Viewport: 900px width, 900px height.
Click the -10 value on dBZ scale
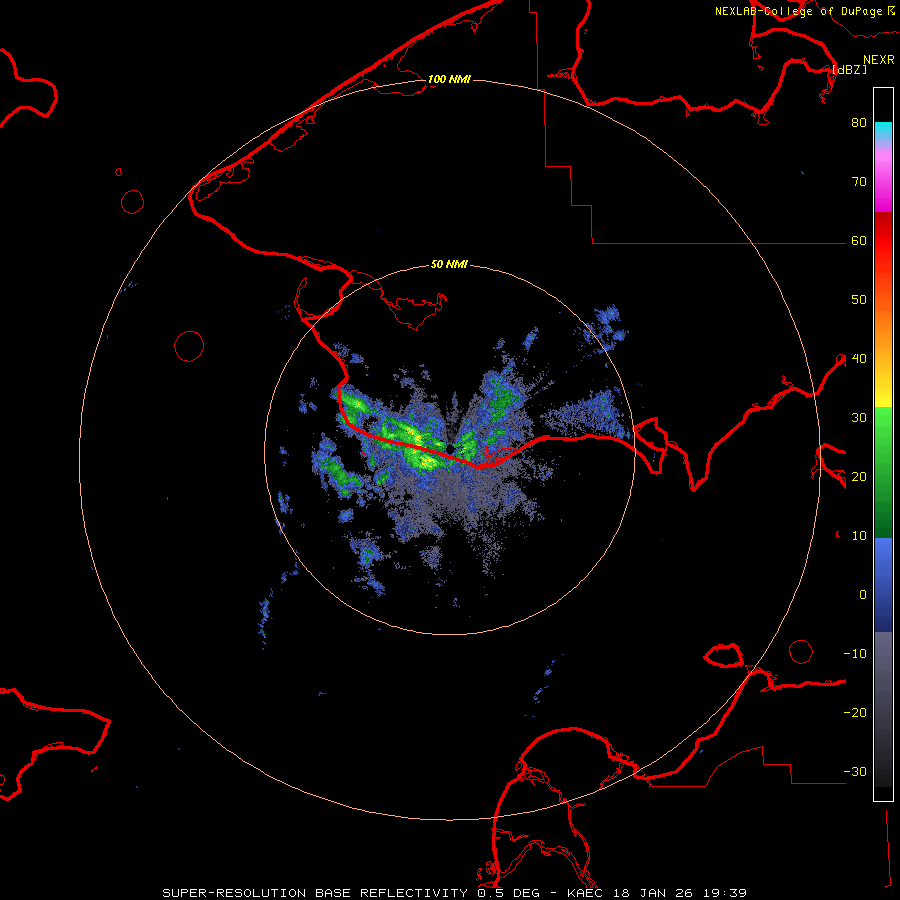click(855, 653)
